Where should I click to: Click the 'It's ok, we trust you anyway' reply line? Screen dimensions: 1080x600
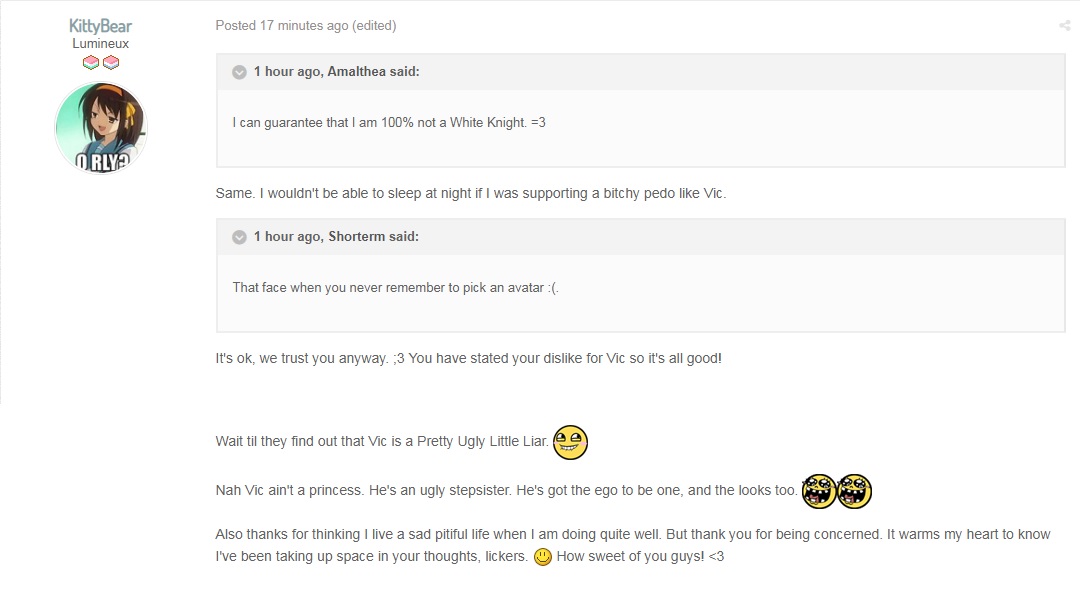[x=468, y=358]
